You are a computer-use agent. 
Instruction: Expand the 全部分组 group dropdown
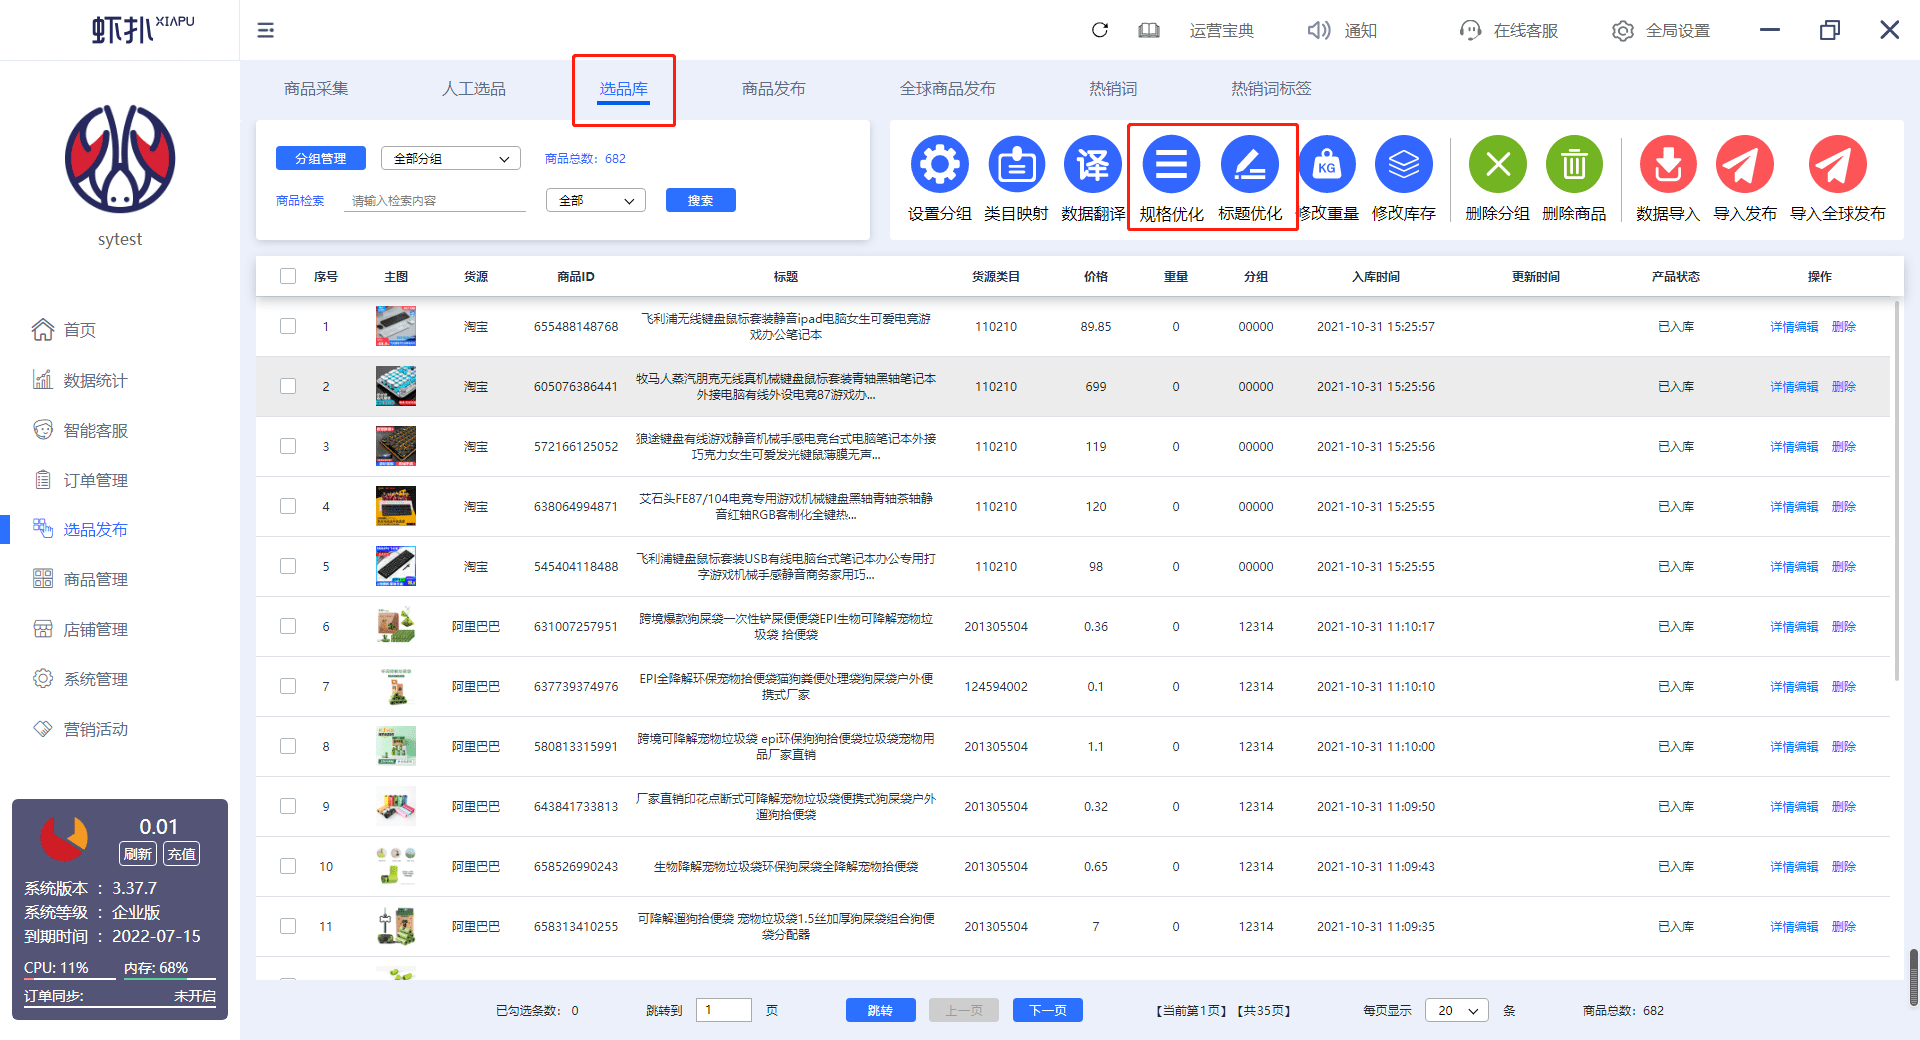click(451, 158)
